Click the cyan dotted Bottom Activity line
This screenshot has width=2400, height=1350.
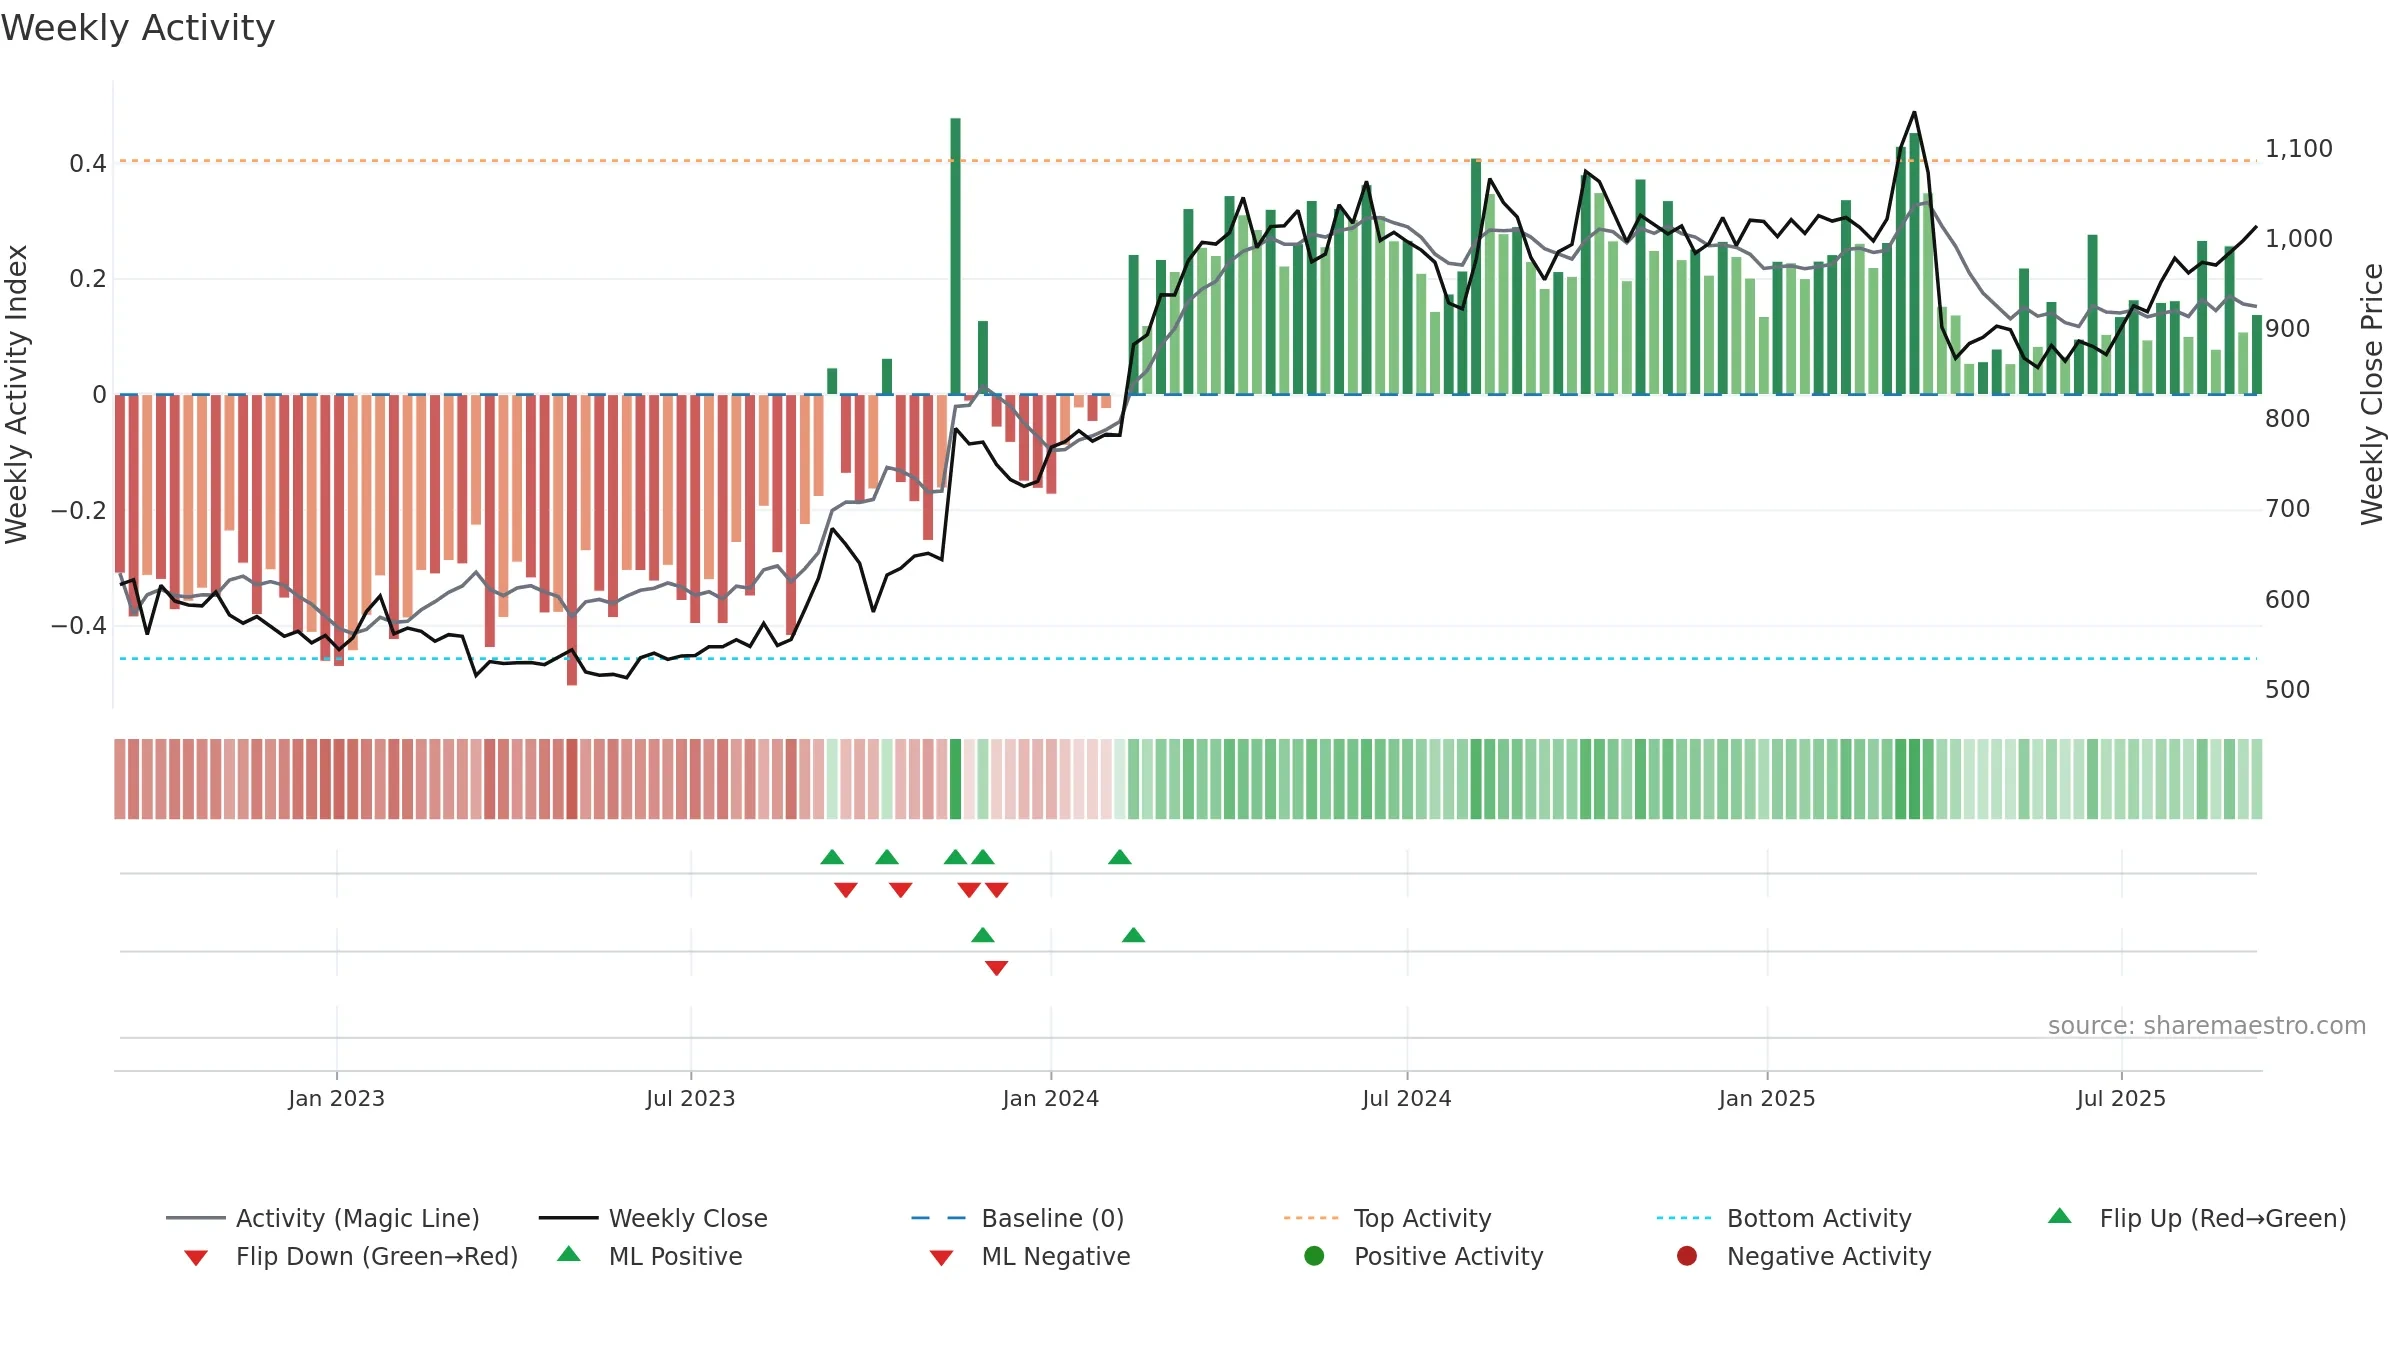tap(1188, 658)
